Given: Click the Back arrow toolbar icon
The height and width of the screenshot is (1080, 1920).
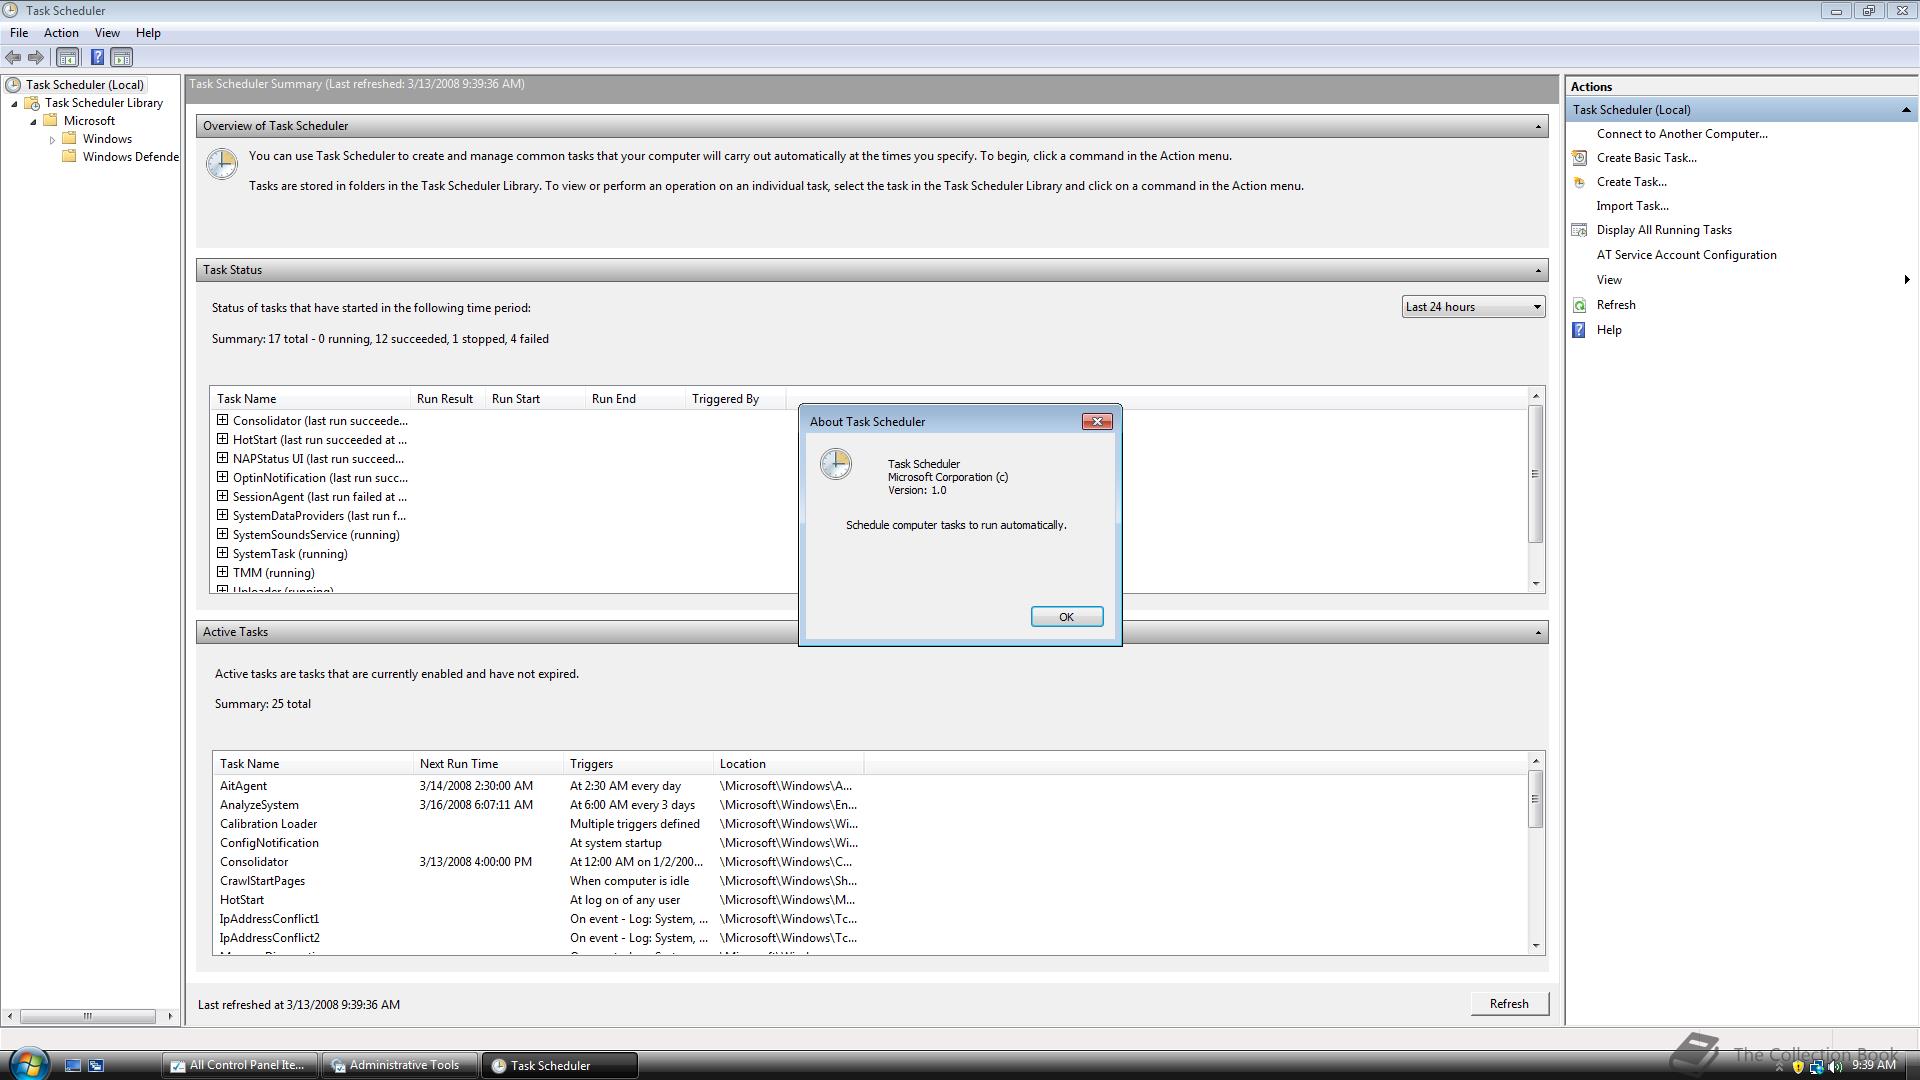Looking at the screenshot, I should click(x=13, y=58).
